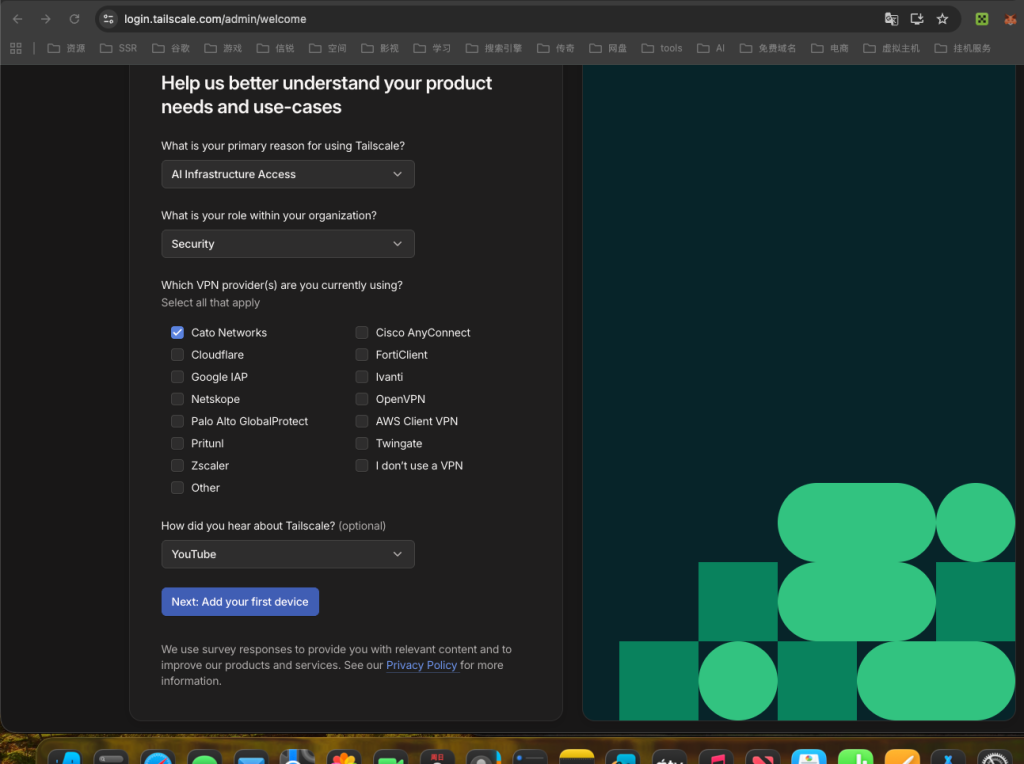This screenshot has height=764, width=1024.
Task: Open the apps grid icon in bookmarks bar
Action: [x=16, y=48]
